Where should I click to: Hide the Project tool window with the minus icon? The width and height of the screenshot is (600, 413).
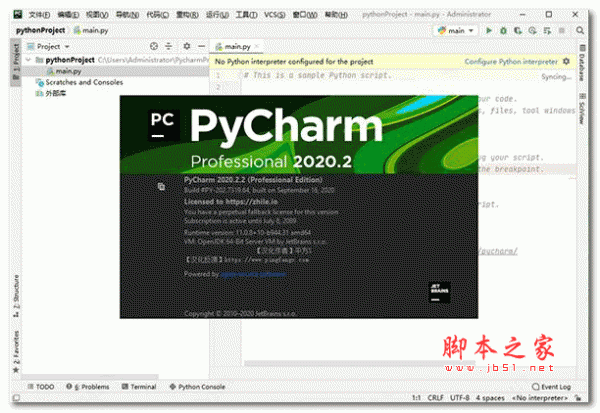tap(201, 46)
